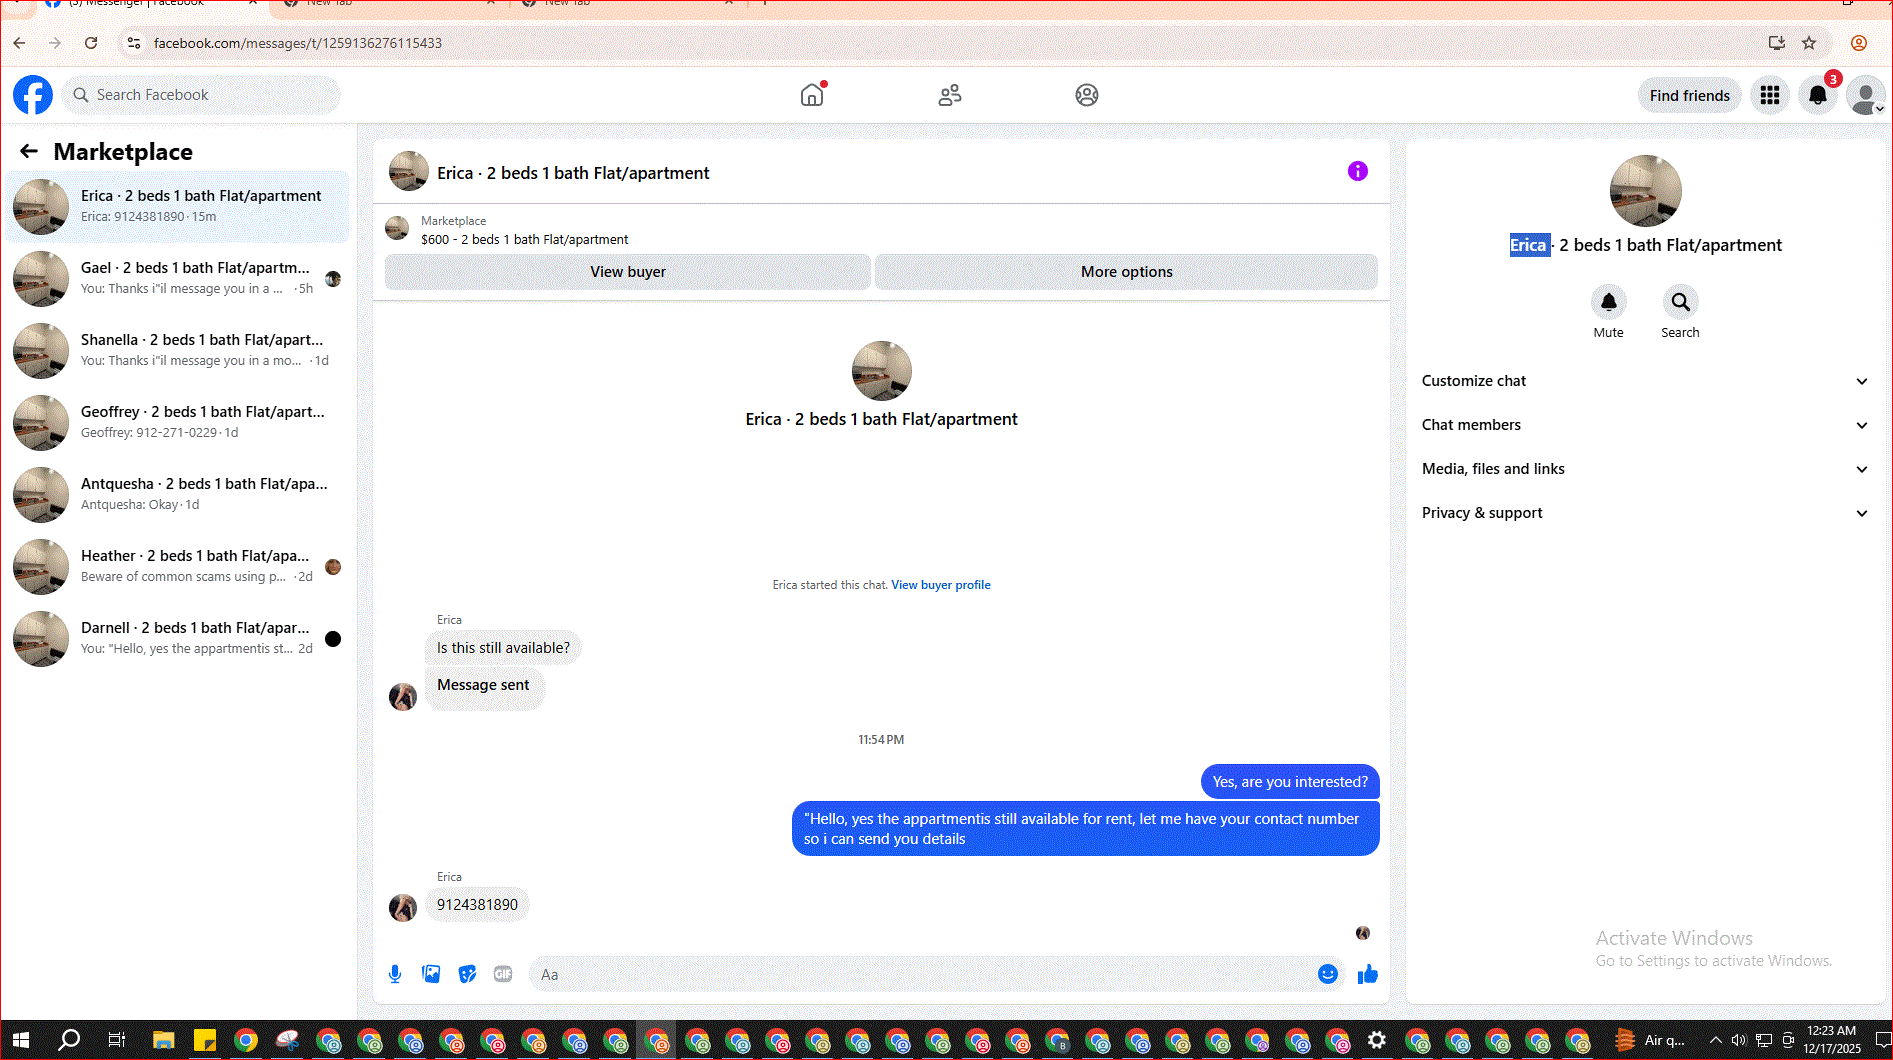Viewport: 1893px width, 1060px height.
Task: Open Antquesha's conversation in the list
Action: [x=178, y=495]
